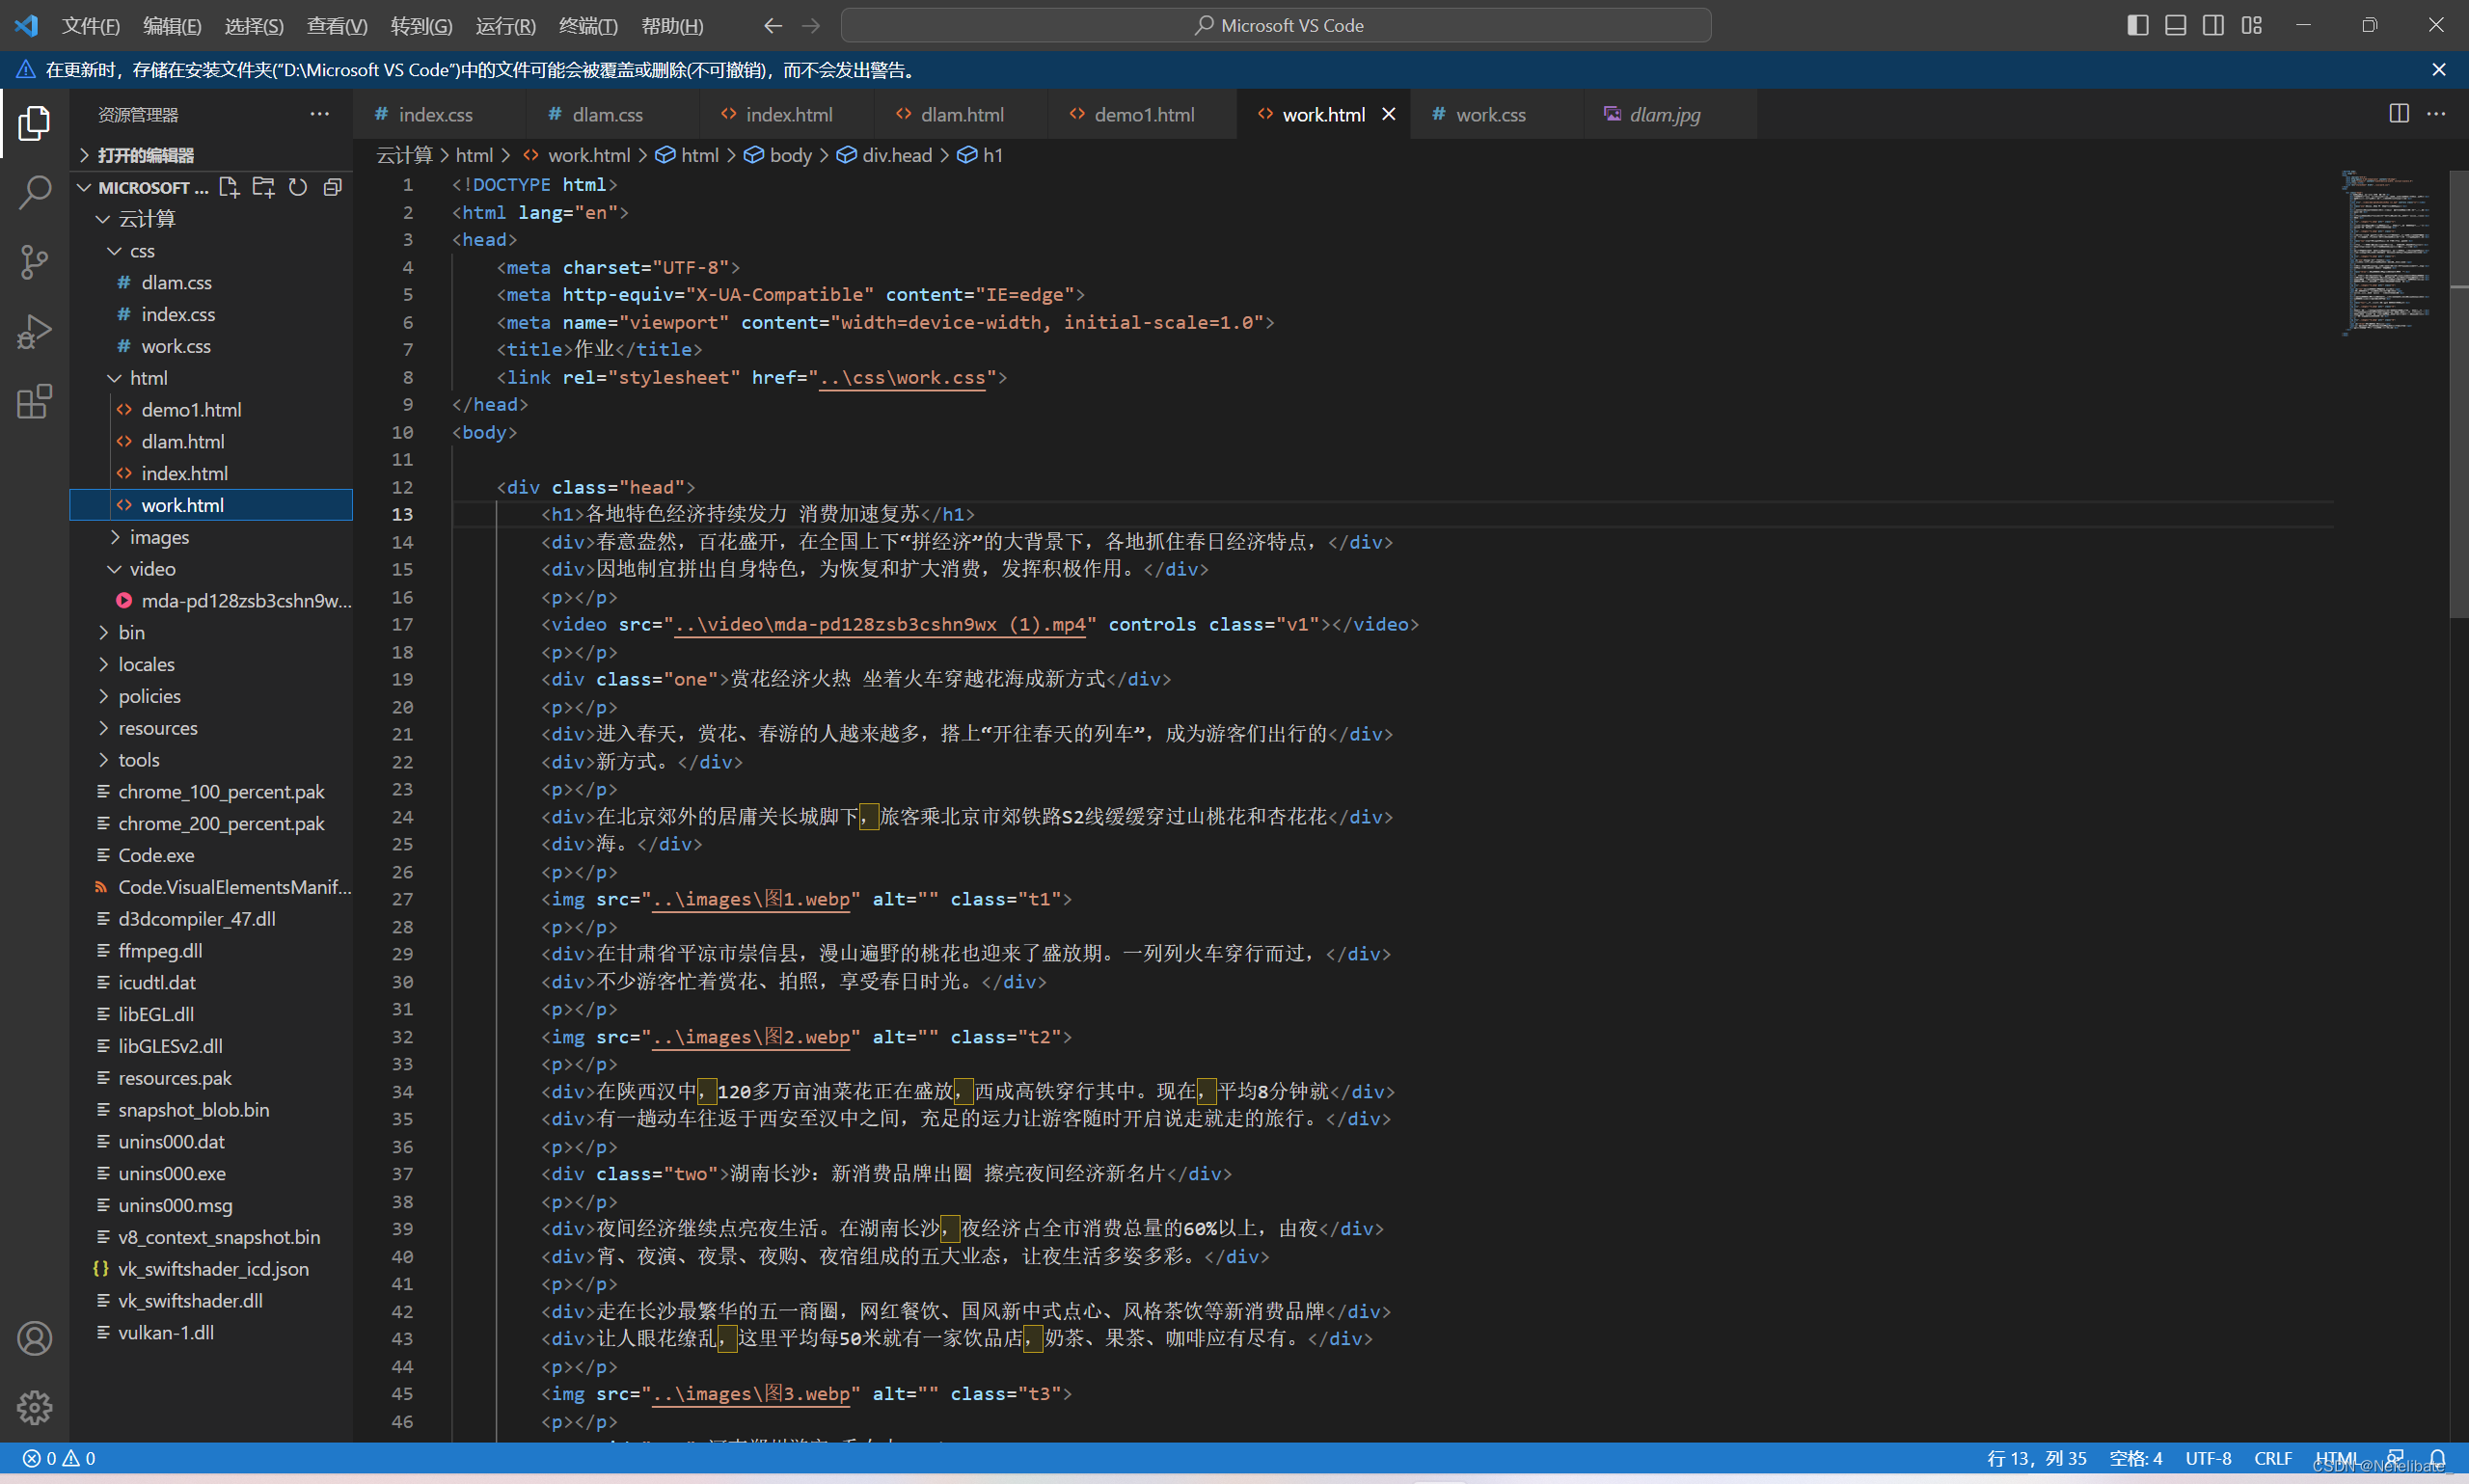Switch to the dlam.html tab
2469x1484 pixels.
961,114
